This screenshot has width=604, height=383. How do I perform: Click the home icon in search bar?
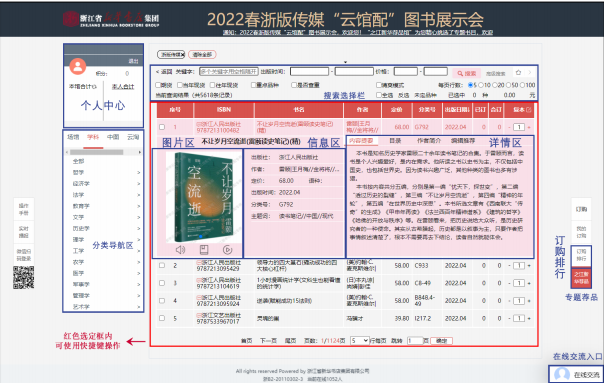tap(518, 72)
